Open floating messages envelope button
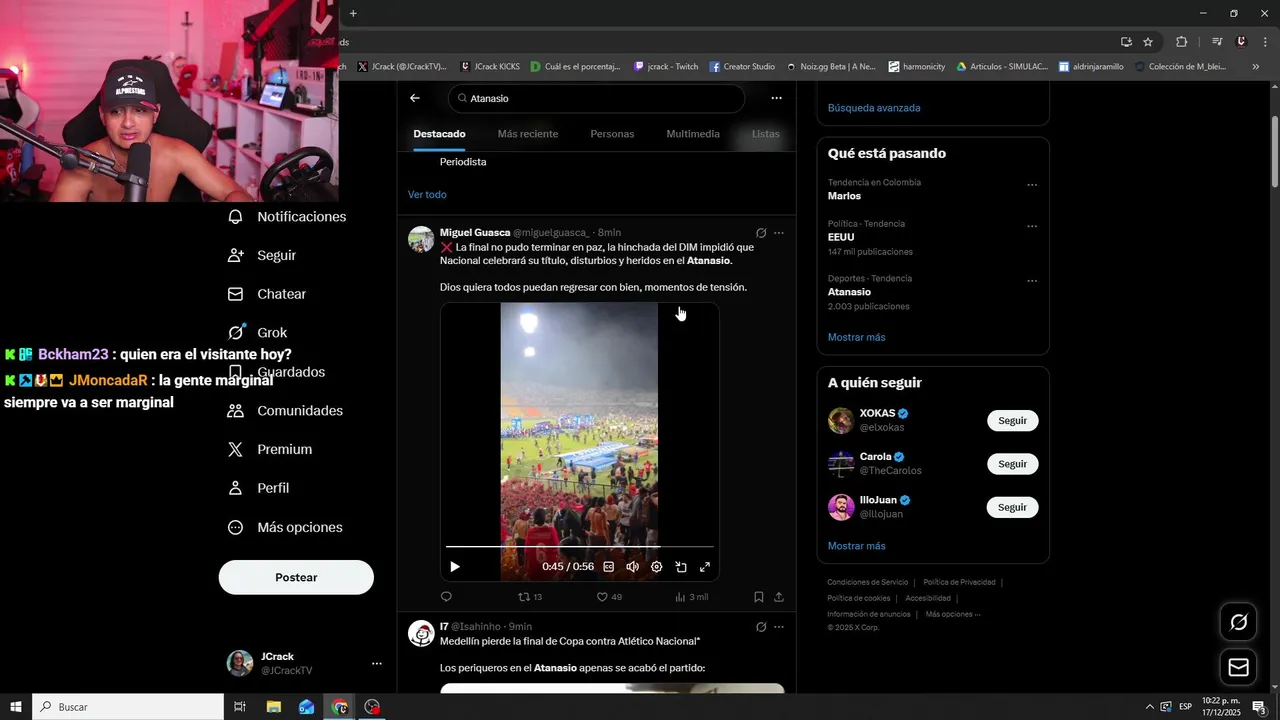 click(1238, 667)
